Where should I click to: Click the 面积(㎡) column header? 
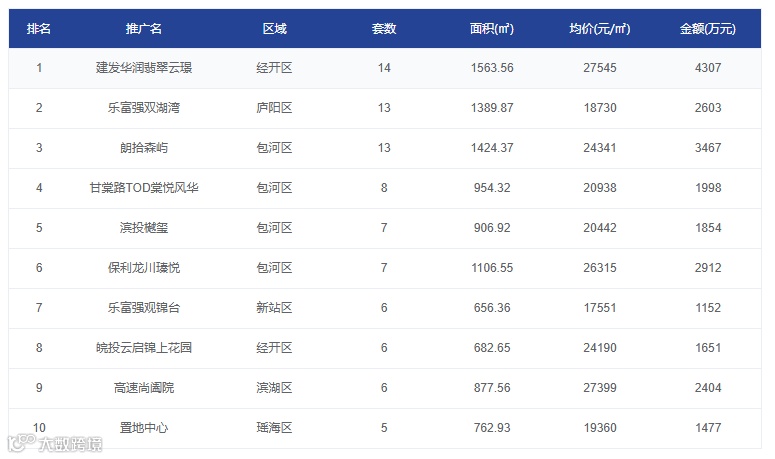[492, 29]
